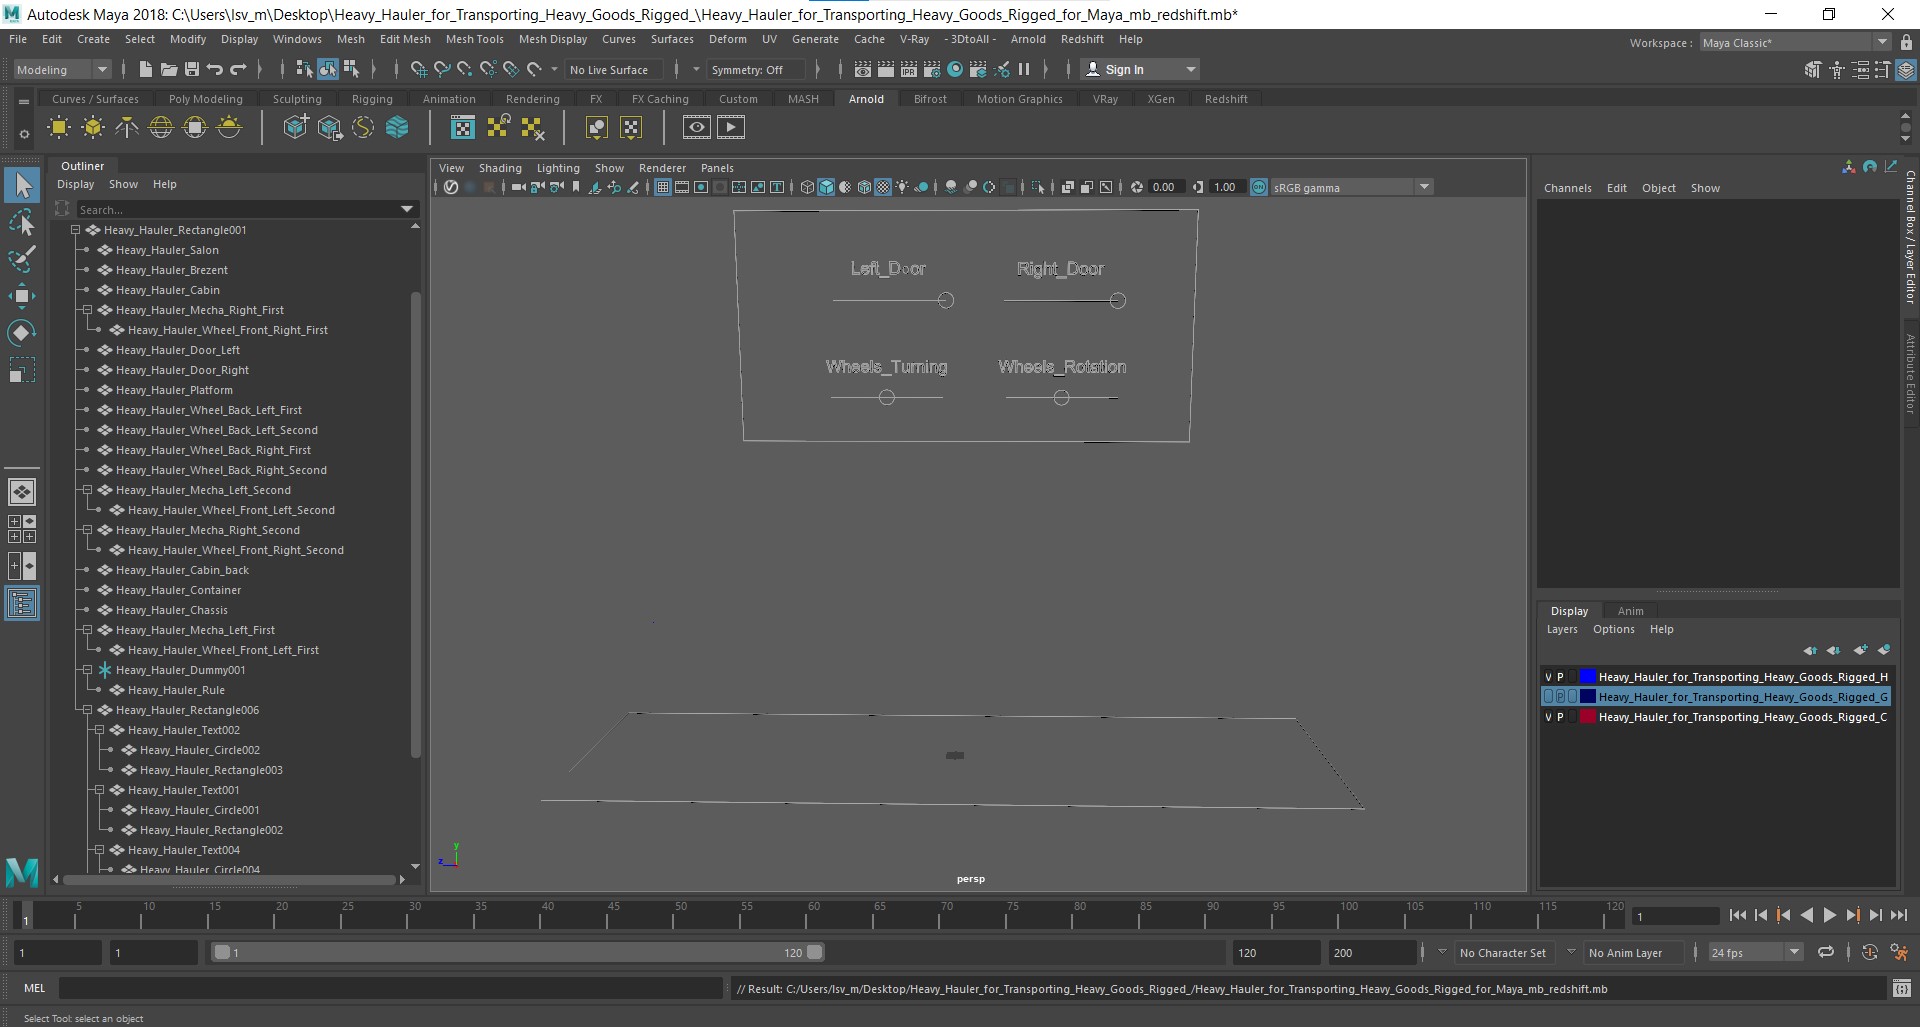The width and height of the screenshot is (1920, 1027).
Task: Open the Script Editor icon at bottom right
Action: coord(1902,989)
